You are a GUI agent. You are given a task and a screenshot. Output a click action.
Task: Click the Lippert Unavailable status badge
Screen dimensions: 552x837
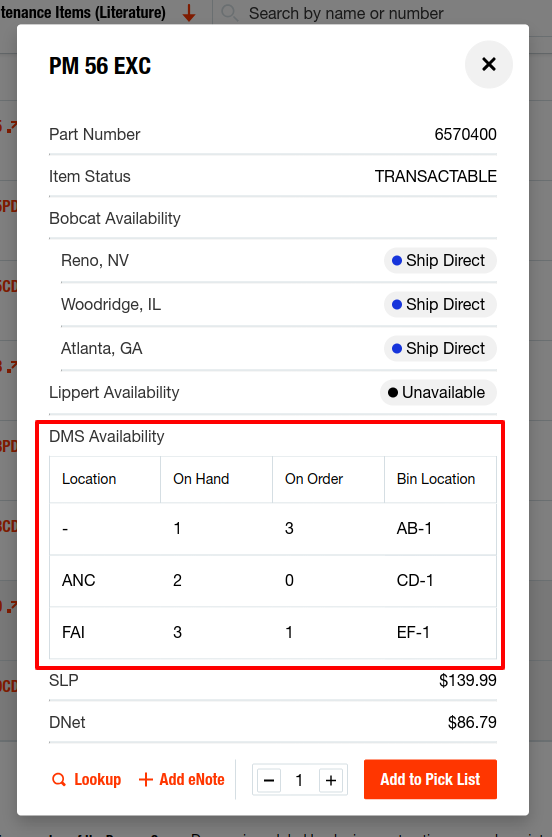coord(438,392)
